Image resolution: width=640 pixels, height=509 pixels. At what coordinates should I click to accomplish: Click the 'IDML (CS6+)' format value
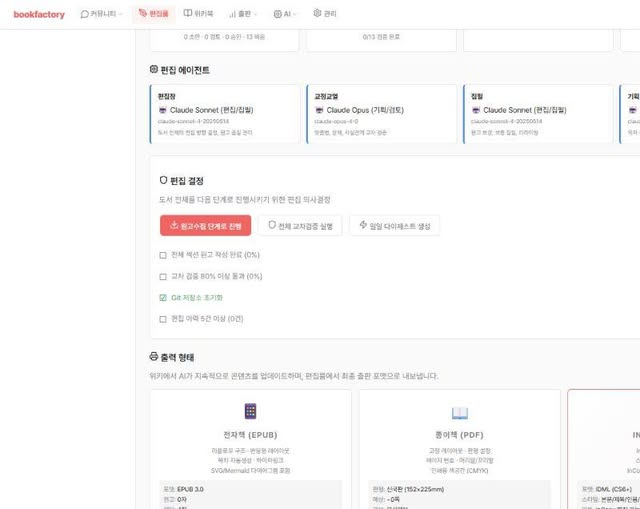click(613, 489)
